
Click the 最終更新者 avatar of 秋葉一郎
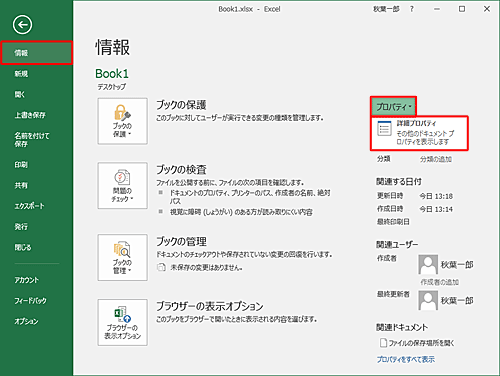(428, 300)
